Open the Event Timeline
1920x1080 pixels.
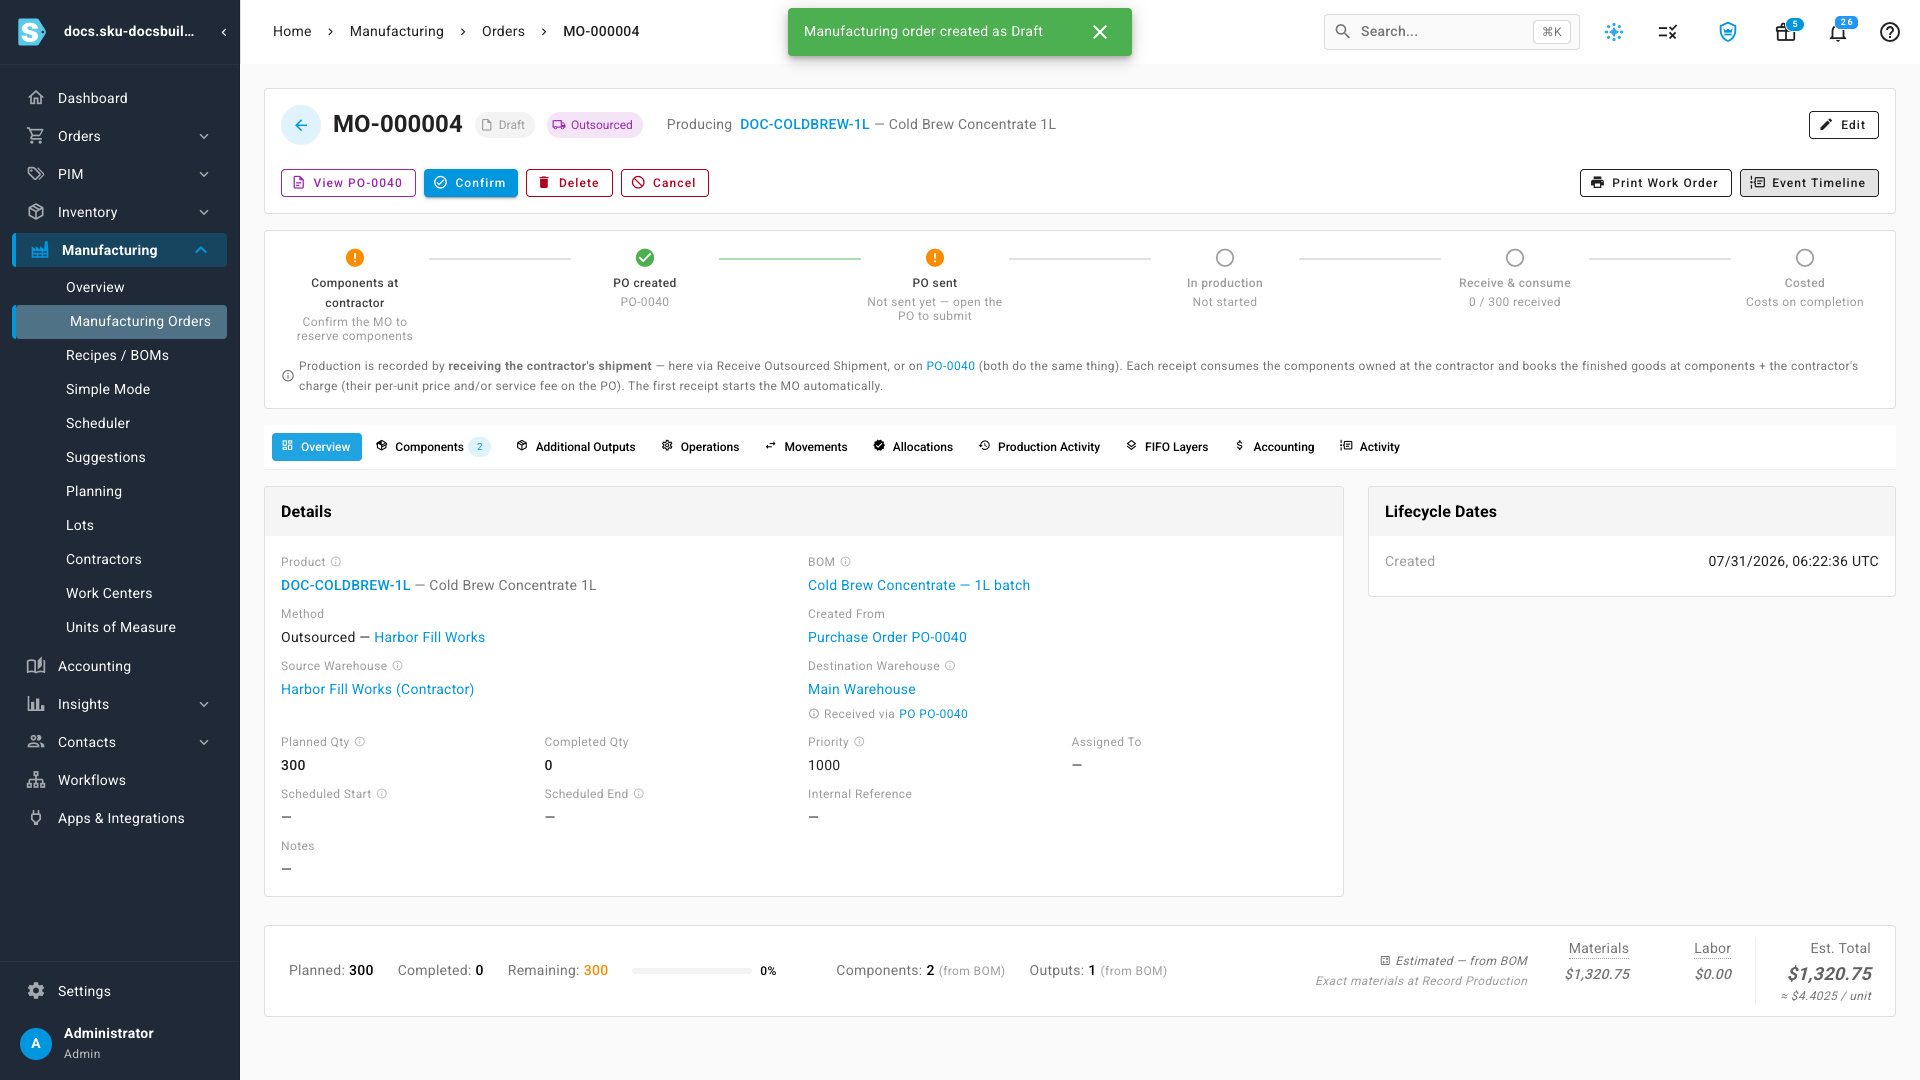click(x=1809, y=183)
